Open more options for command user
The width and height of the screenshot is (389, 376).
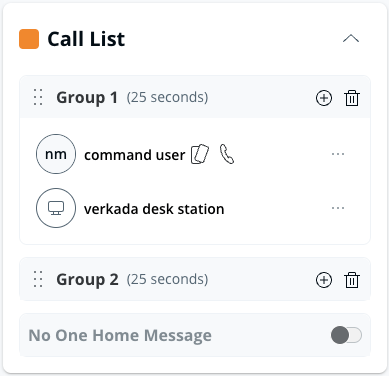[x=338, y=154]
